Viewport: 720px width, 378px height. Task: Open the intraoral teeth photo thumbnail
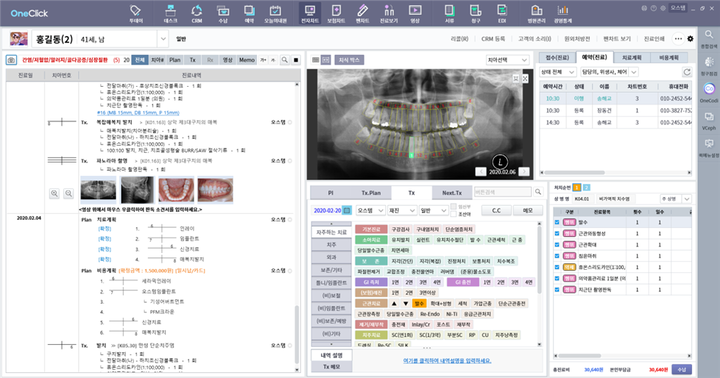click(x=215, y=190)
